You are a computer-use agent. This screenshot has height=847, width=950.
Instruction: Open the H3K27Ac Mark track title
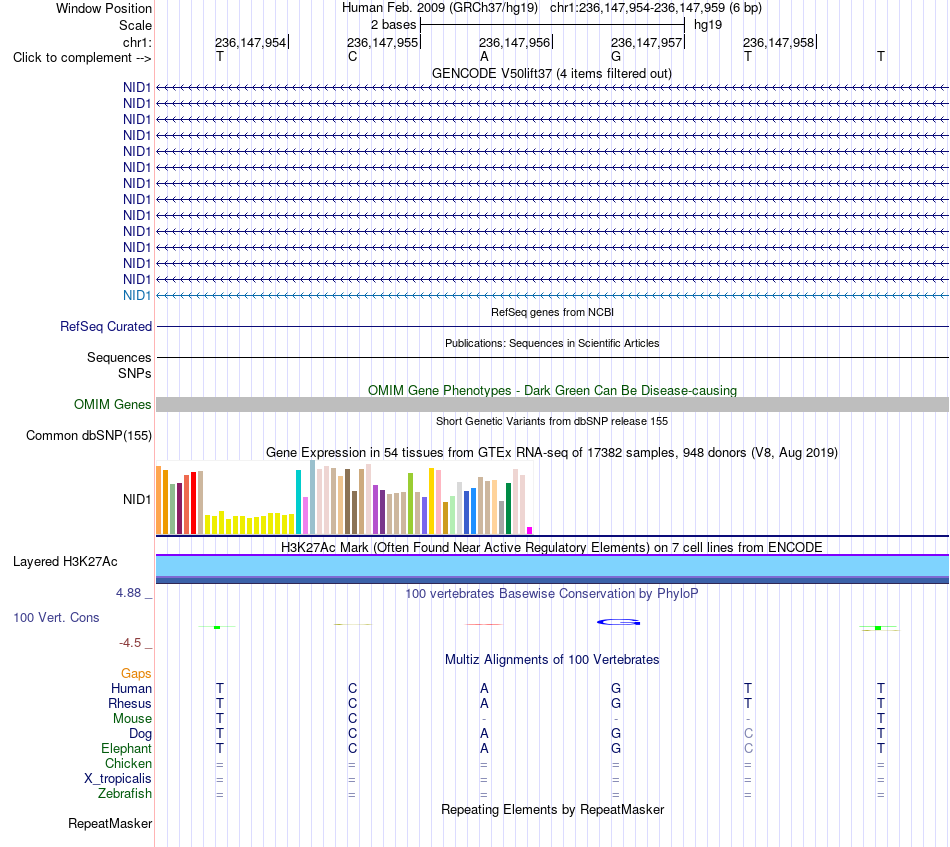coord(551,547)
